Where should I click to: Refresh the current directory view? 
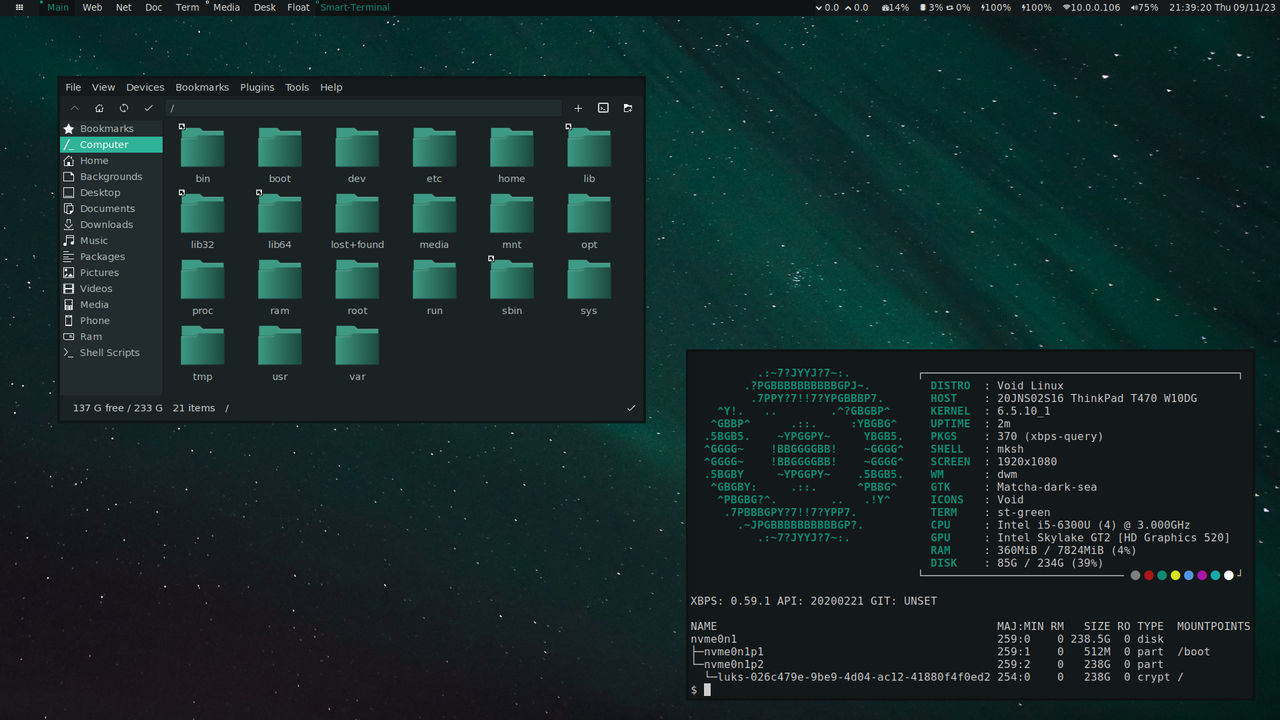point(123,108)
